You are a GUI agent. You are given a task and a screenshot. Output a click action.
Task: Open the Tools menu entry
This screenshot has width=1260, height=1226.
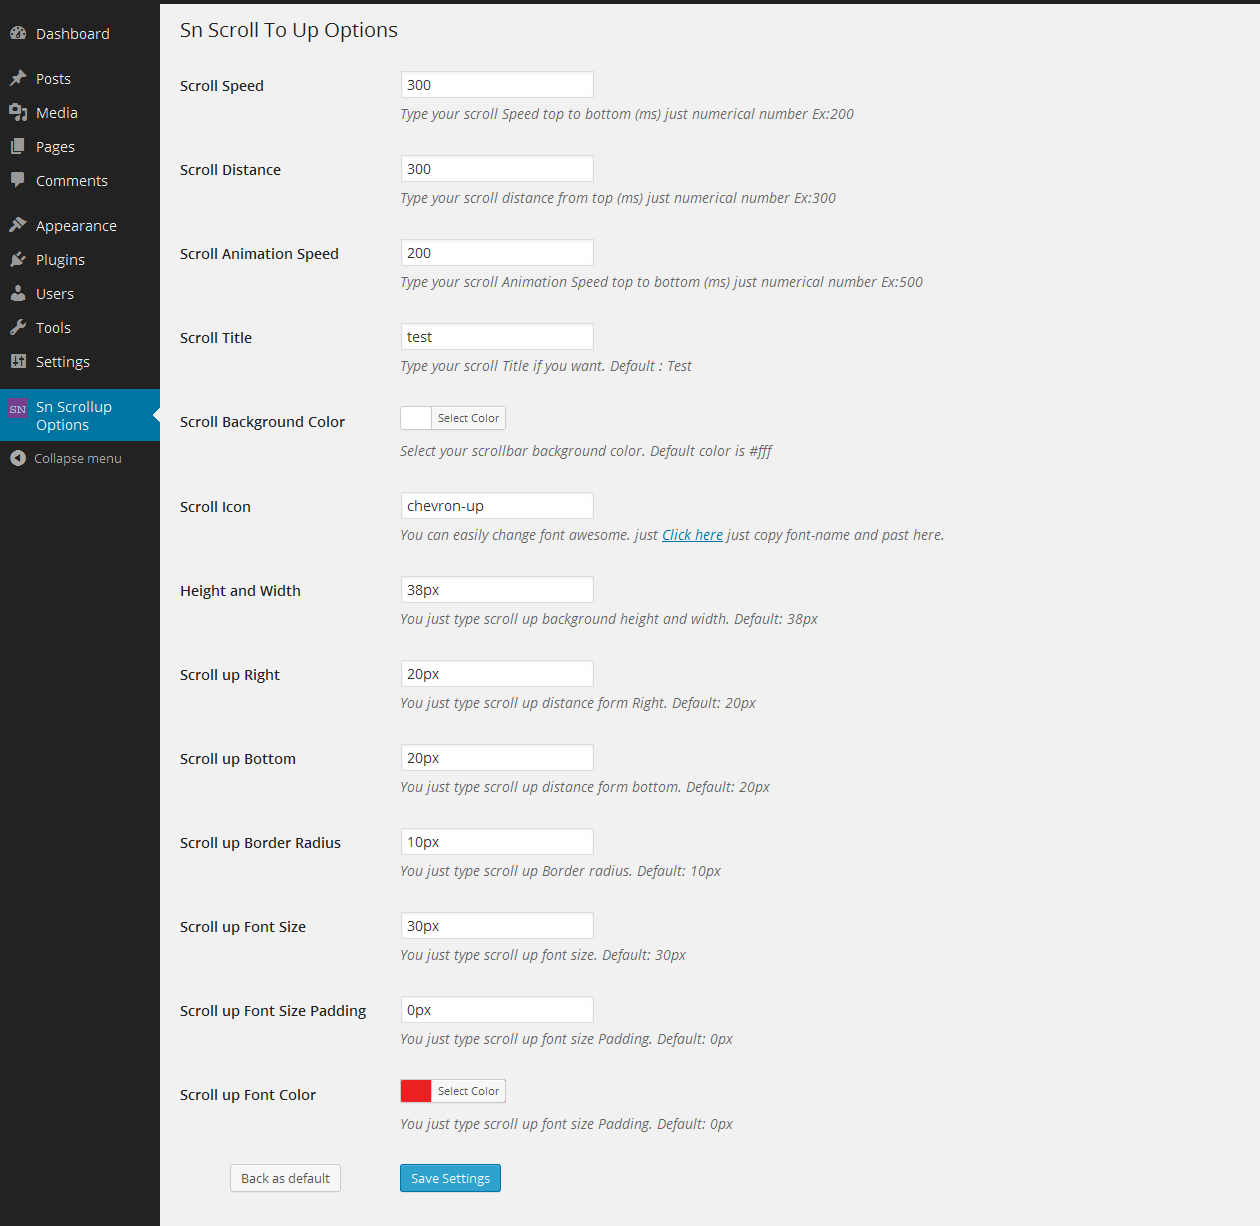tap(80, 327)
